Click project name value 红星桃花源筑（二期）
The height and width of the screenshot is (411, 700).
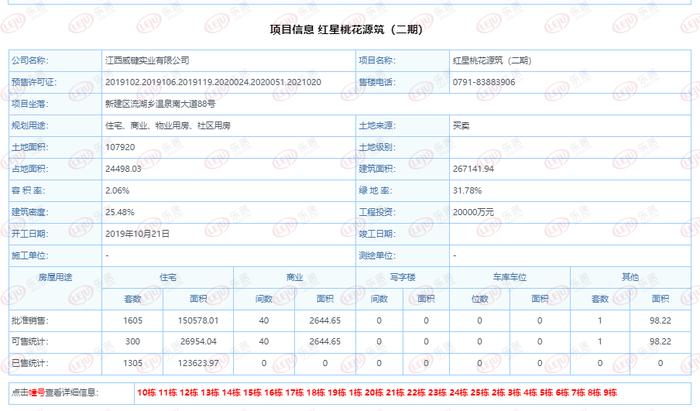click(x=492, y=60)
